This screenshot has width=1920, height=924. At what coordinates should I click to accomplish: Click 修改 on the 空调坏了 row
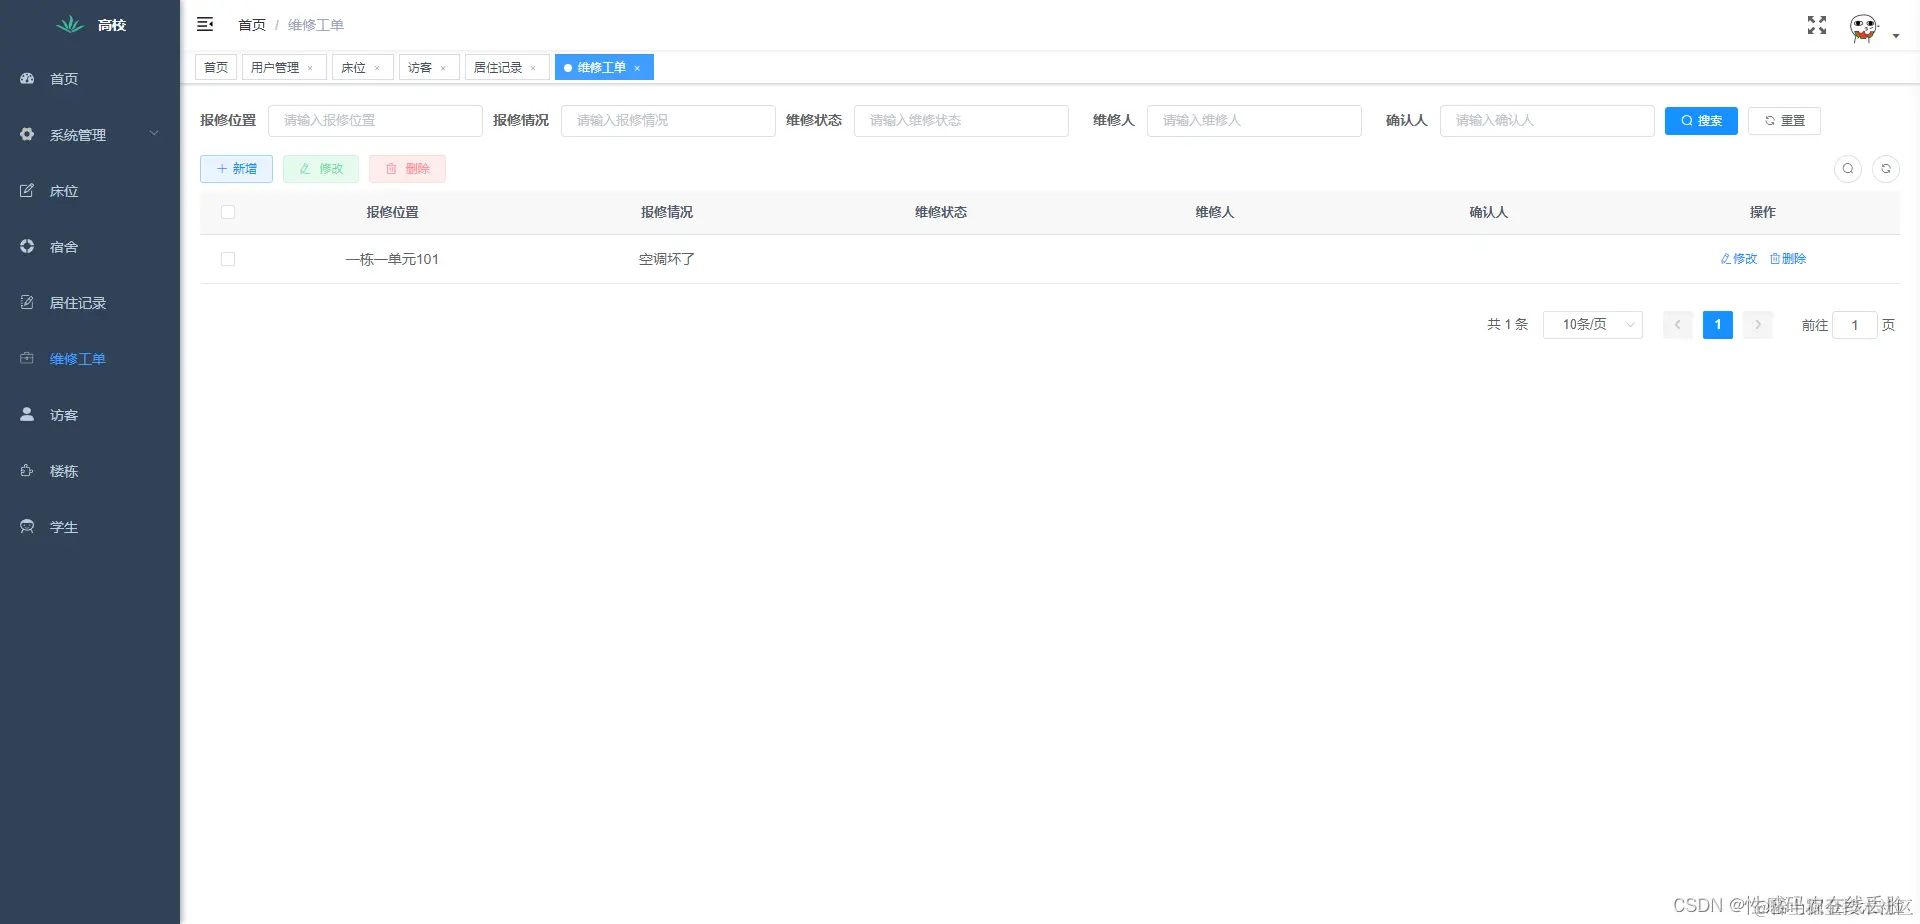point(1738,259)
